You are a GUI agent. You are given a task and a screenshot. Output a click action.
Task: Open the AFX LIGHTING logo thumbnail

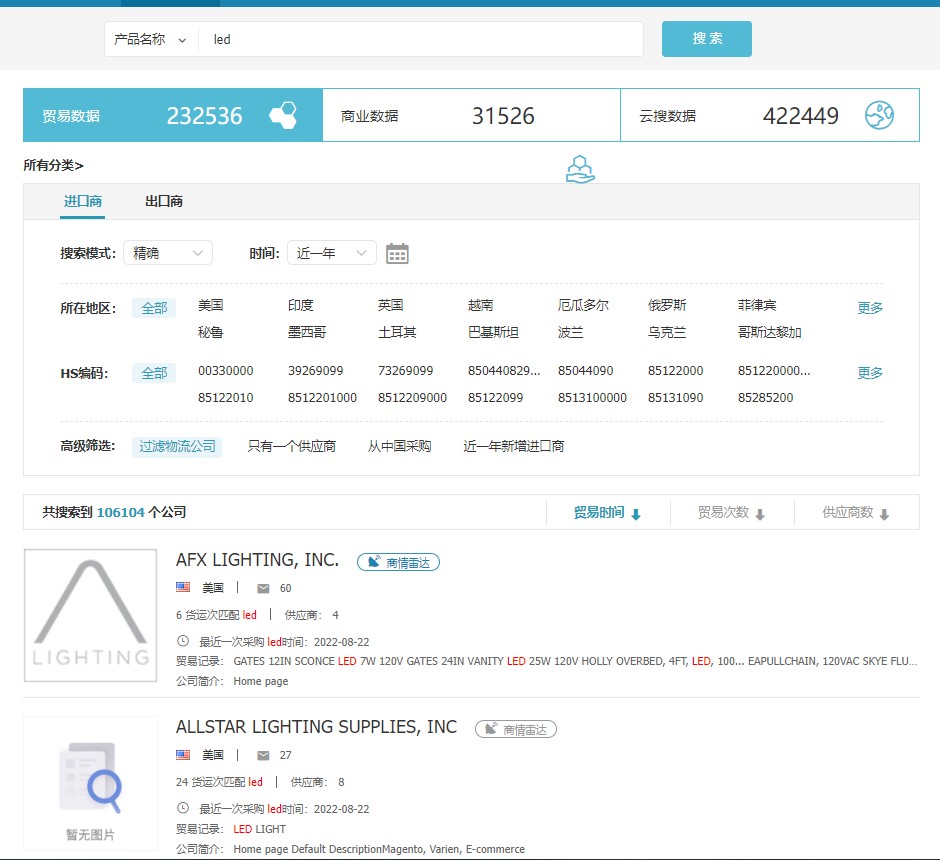[91, 615]
